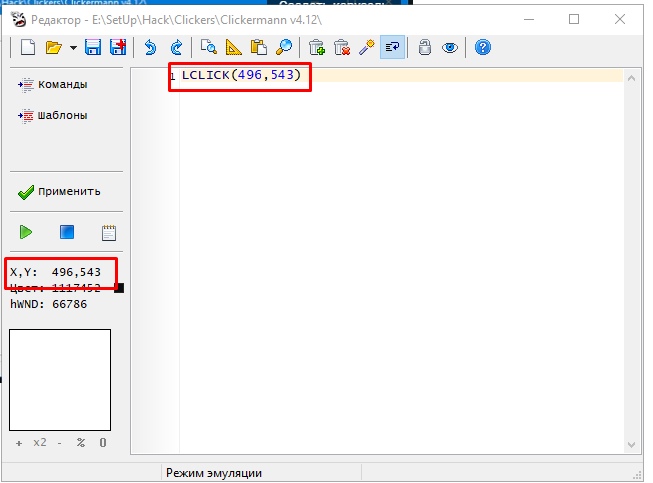This screenshot has width=653, height=483.
Task: Click the white magnifier preview box
Action: pos(60,380)
